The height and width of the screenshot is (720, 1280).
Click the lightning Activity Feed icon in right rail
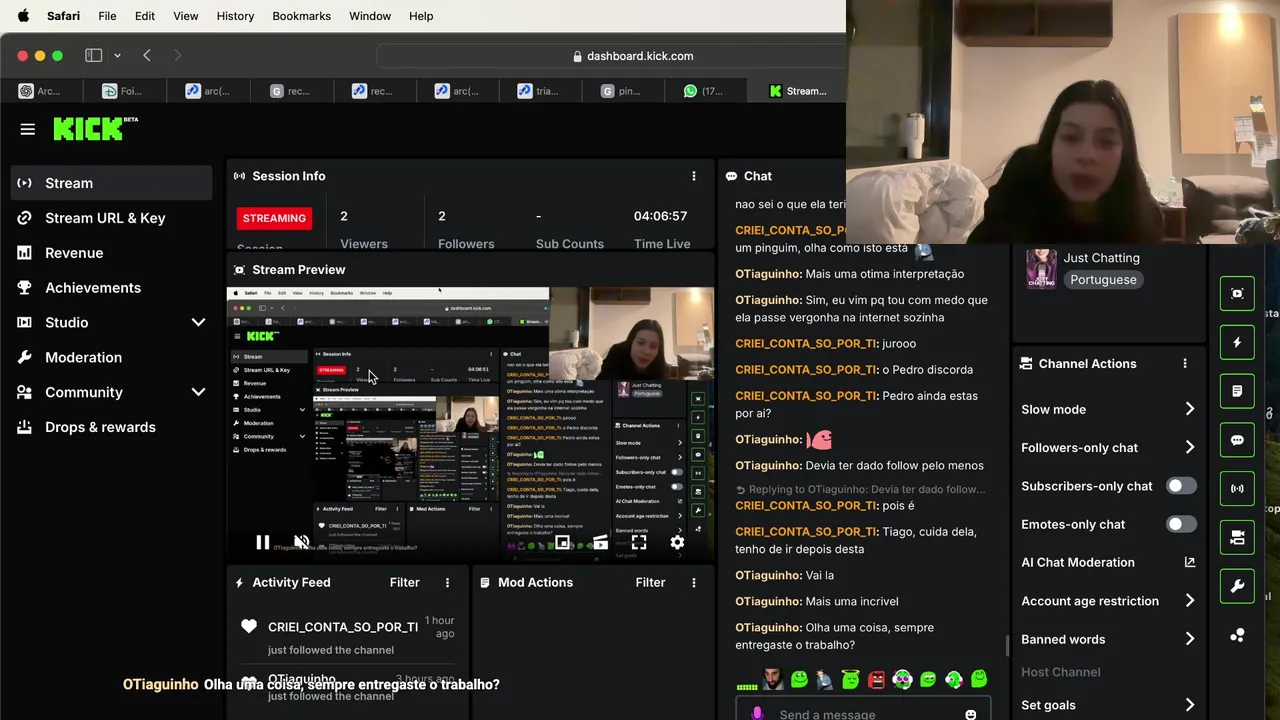1237,342
